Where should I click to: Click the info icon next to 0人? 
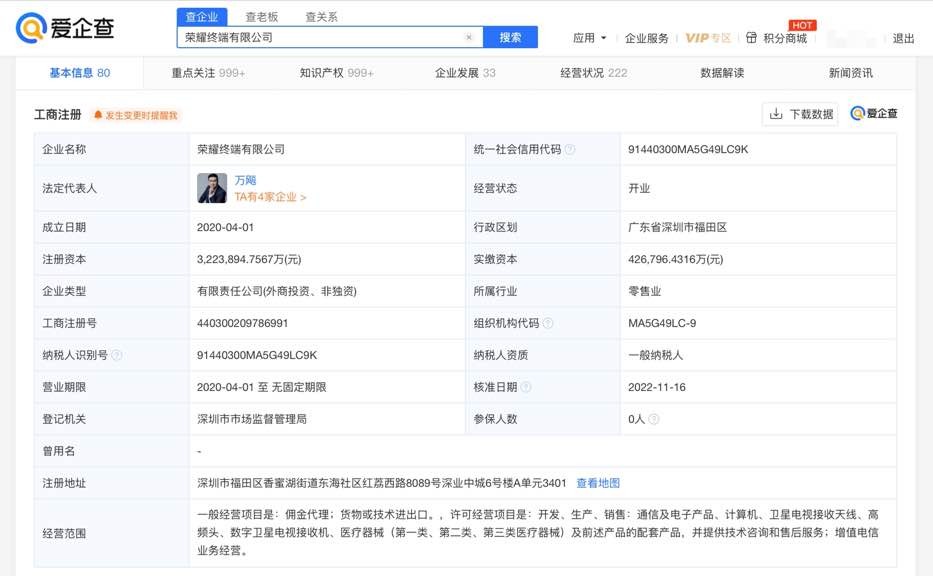coord(653,420)
